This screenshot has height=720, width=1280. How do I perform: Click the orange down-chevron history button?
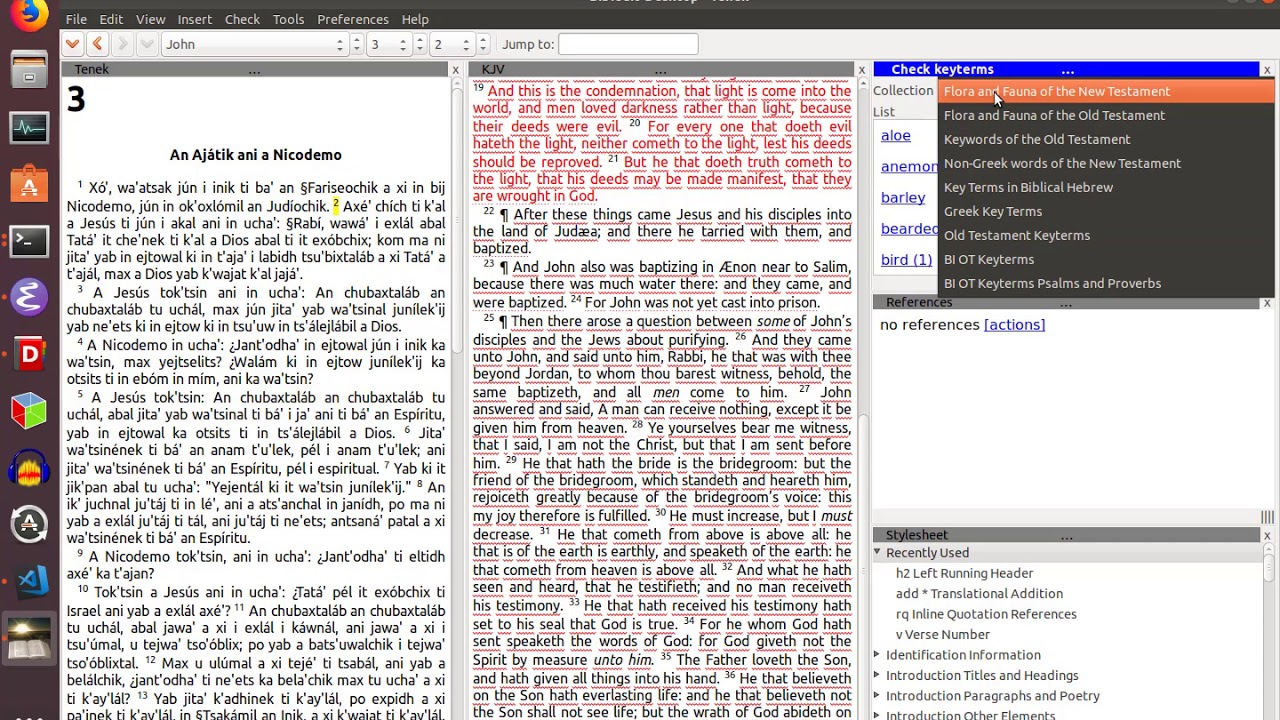tap(72, 44)
